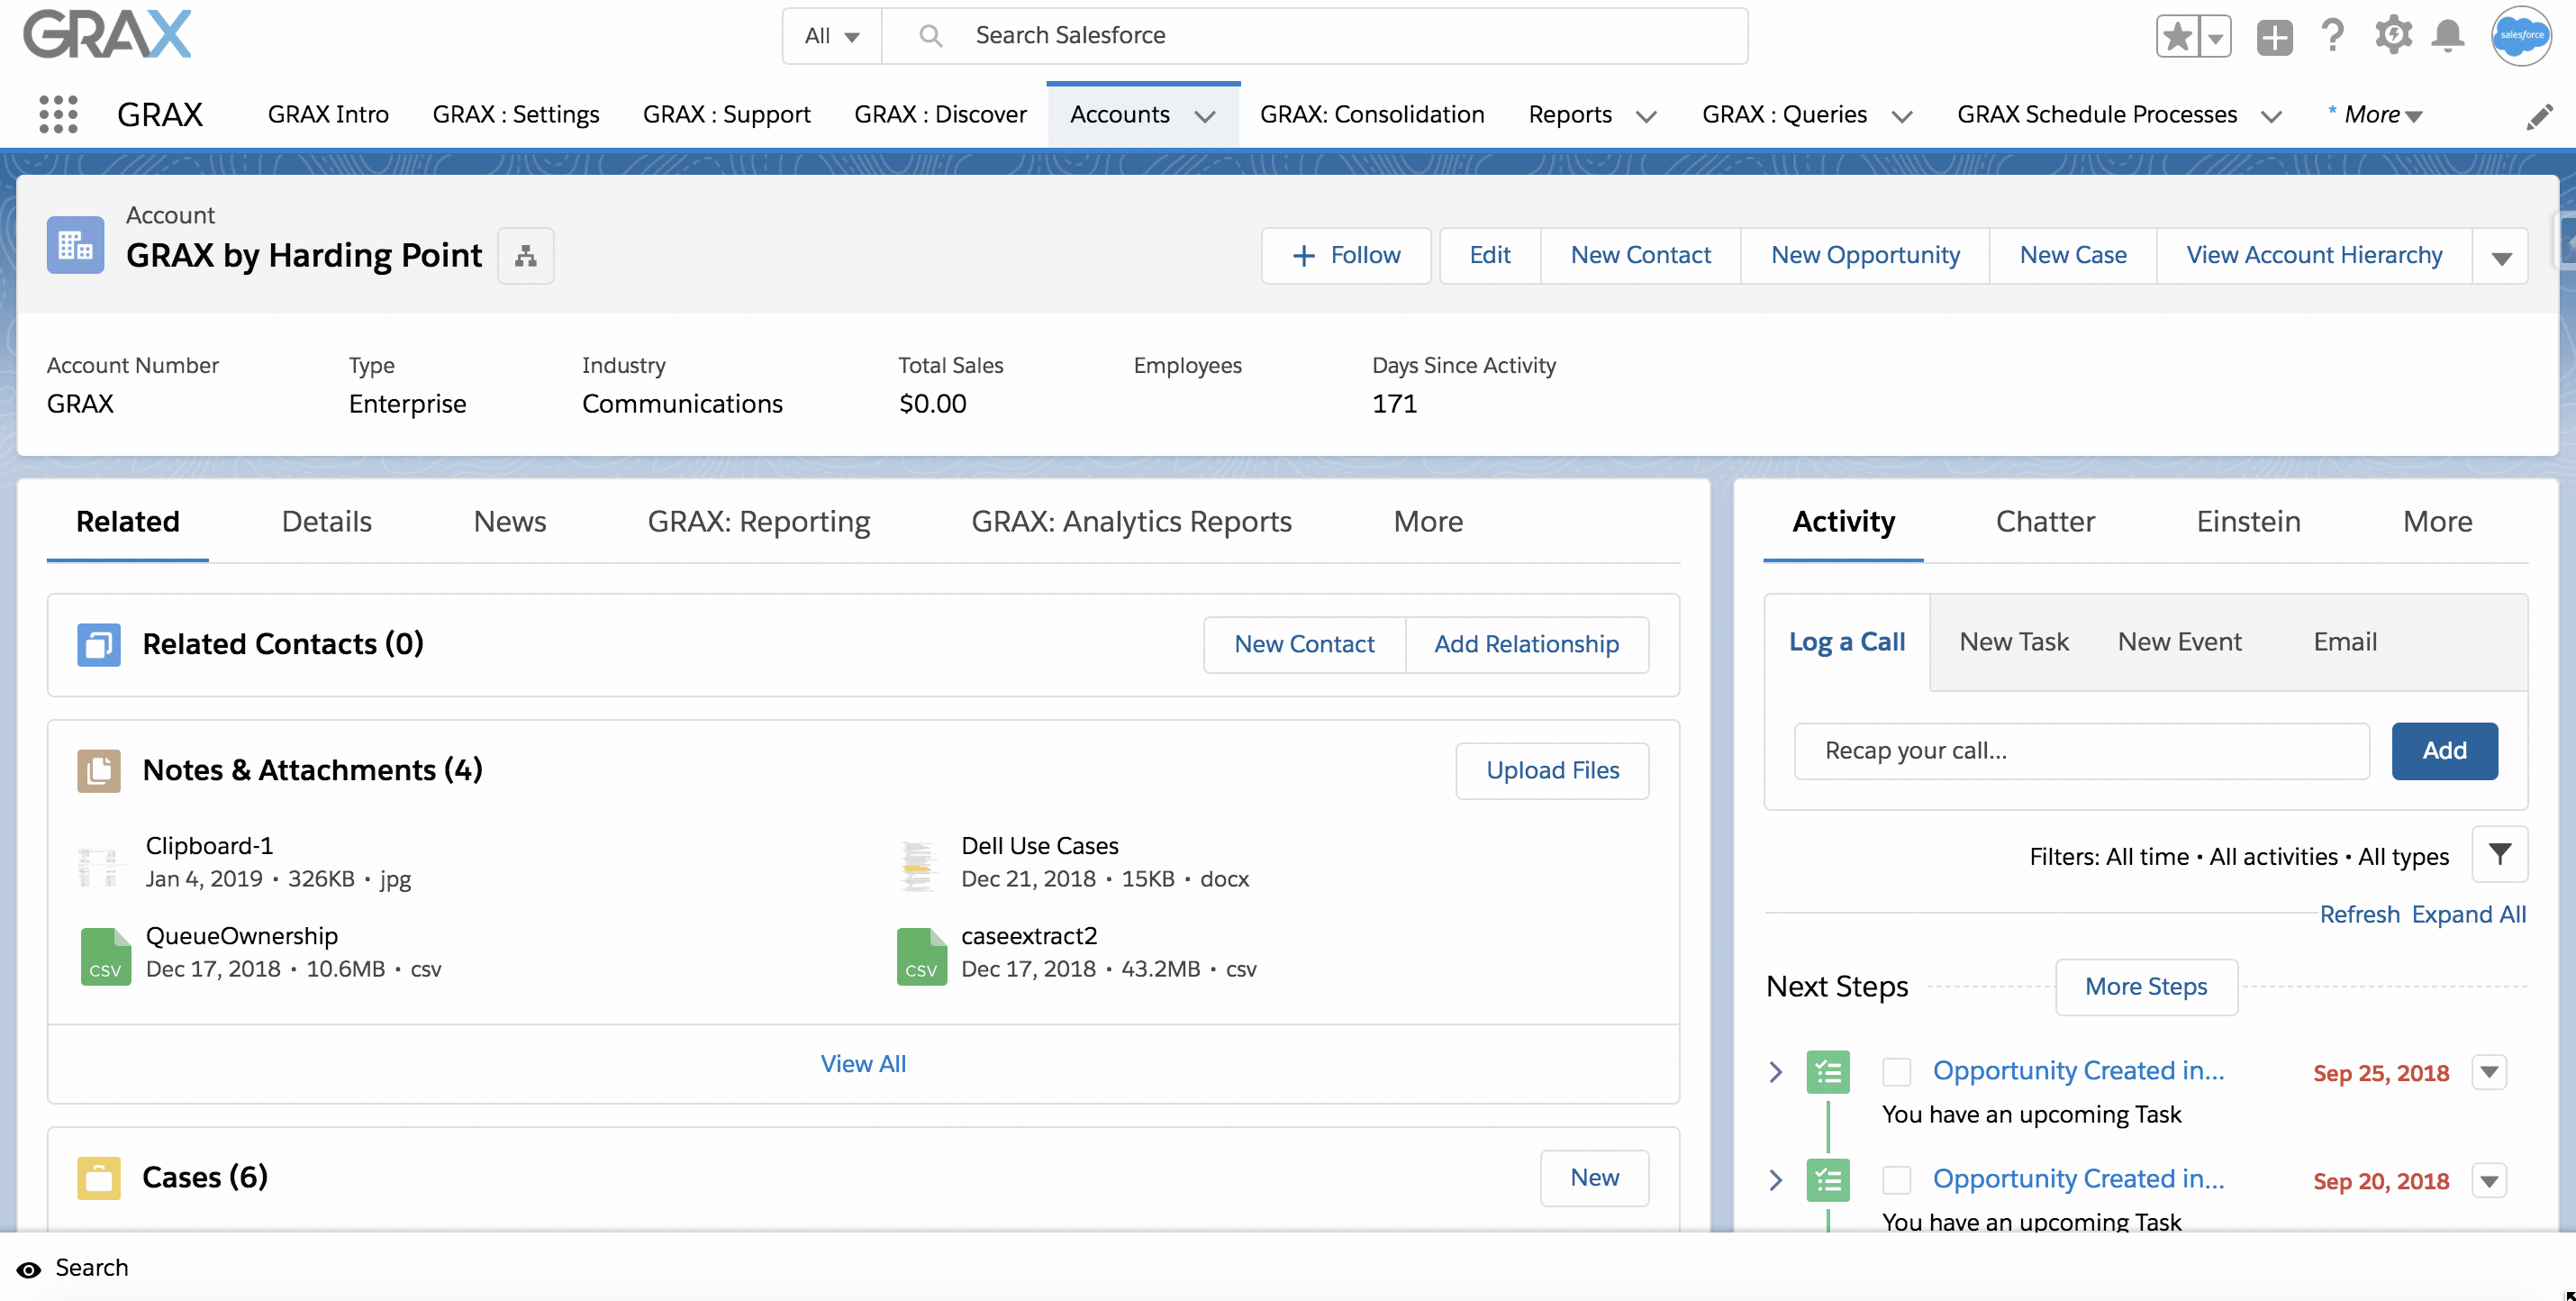Open the Reports tab dropdown chevron
The height and width of the screenshot is (1301, 2576).
pos(1646,116)
